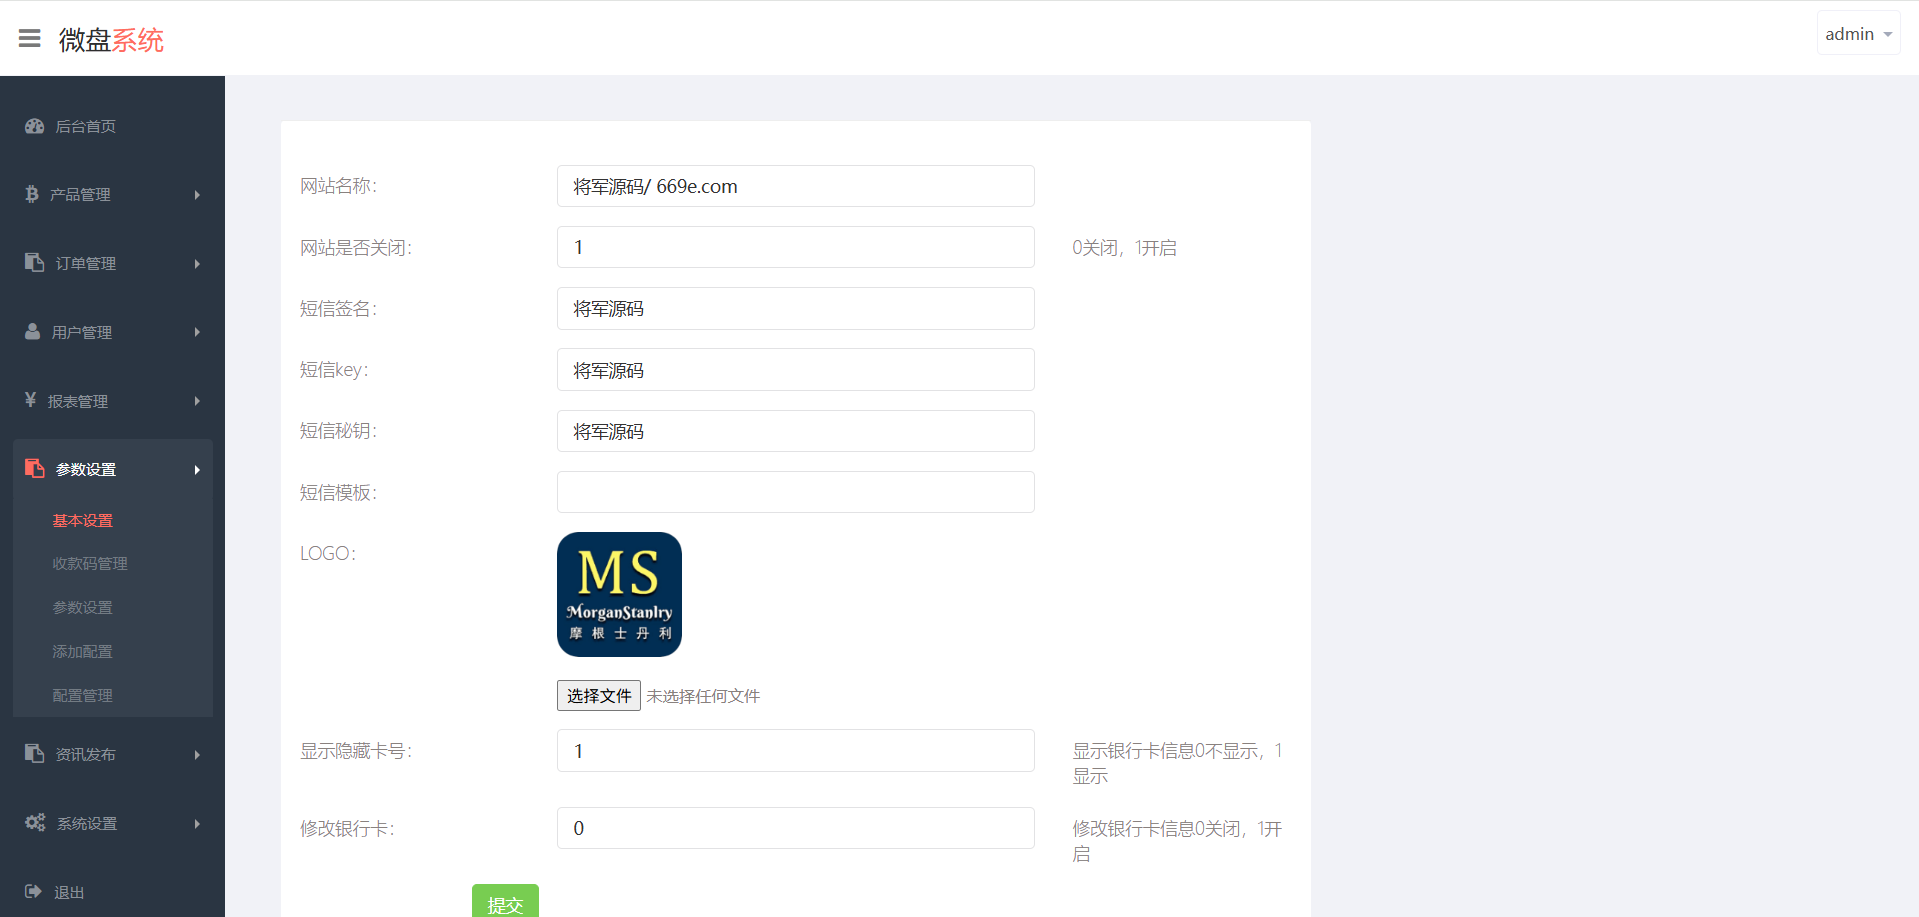Viewport: 1919px width, 917px height.
Task: Open the 收款码管理 submenu item
Action: point(90,564)
